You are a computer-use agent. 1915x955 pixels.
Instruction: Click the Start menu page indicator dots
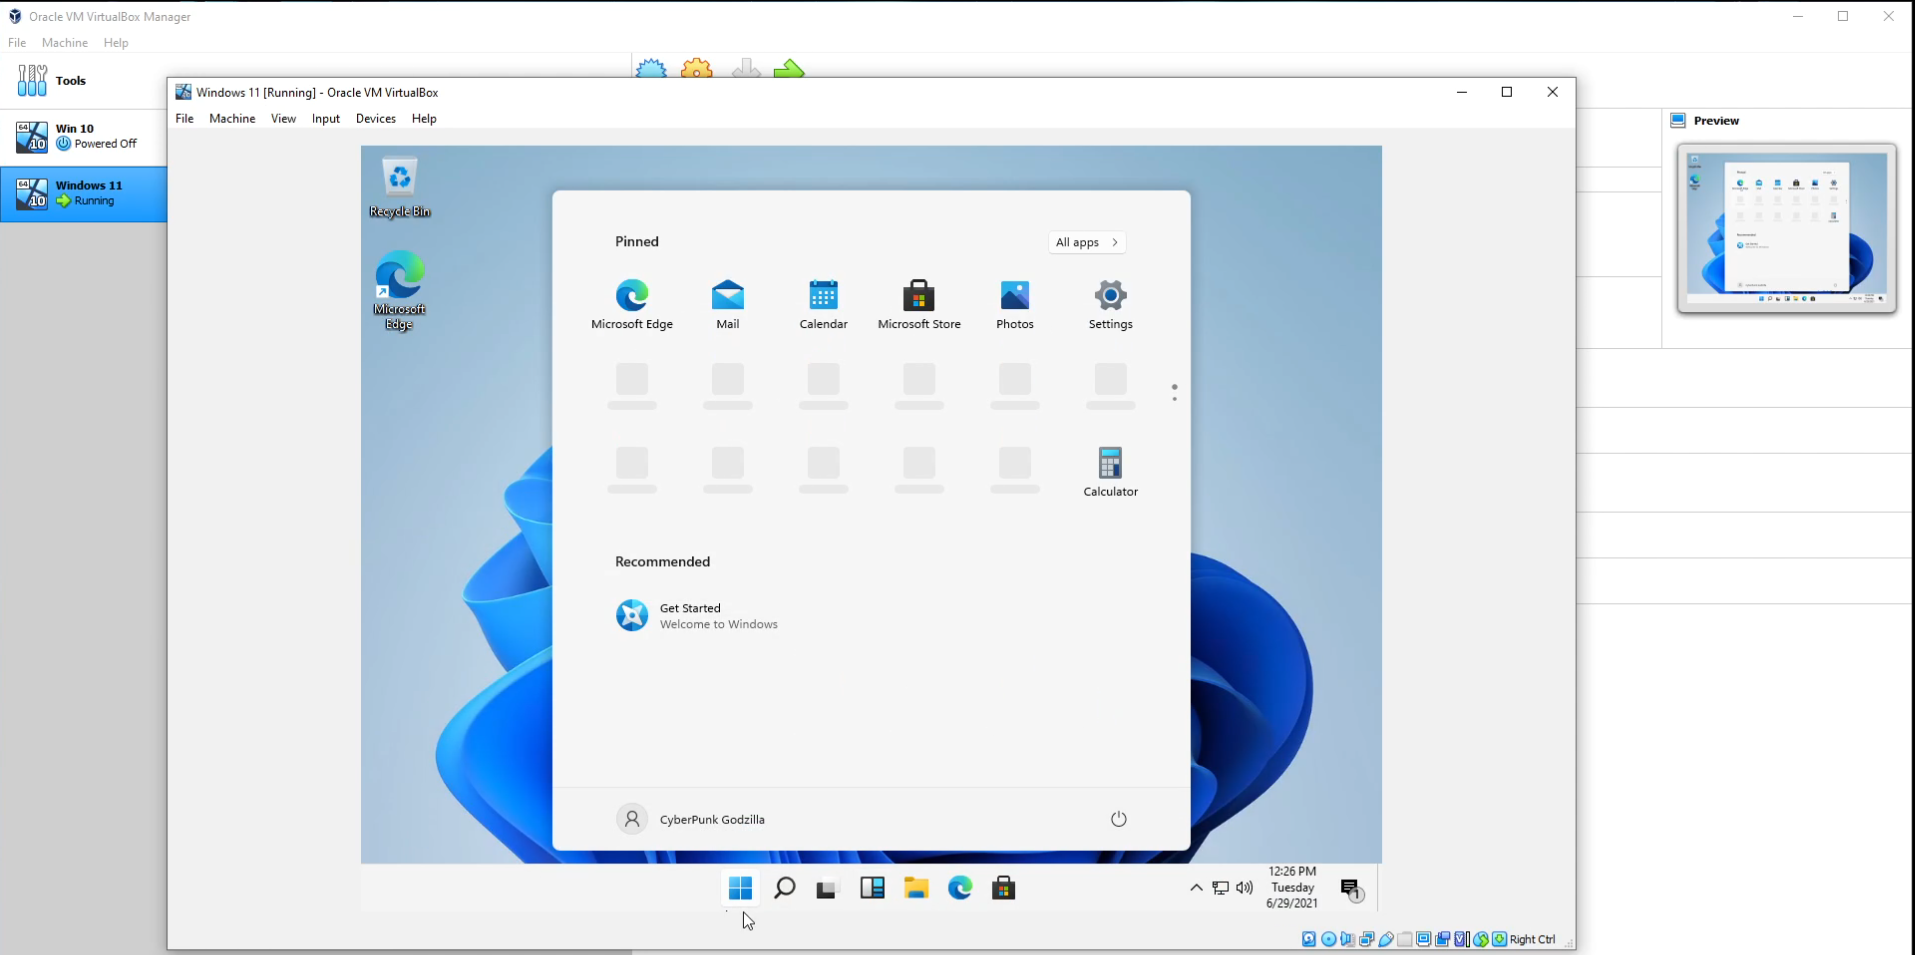pyautogui.click(x=1174, y=393)
